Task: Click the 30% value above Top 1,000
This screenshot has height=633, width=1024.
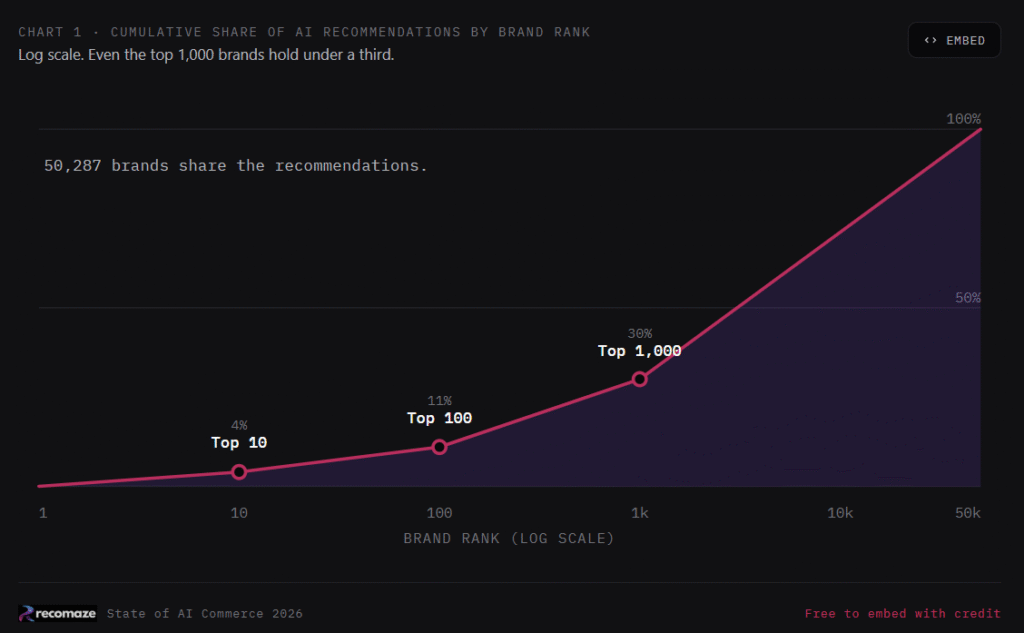Action: [x=640, y=334]
